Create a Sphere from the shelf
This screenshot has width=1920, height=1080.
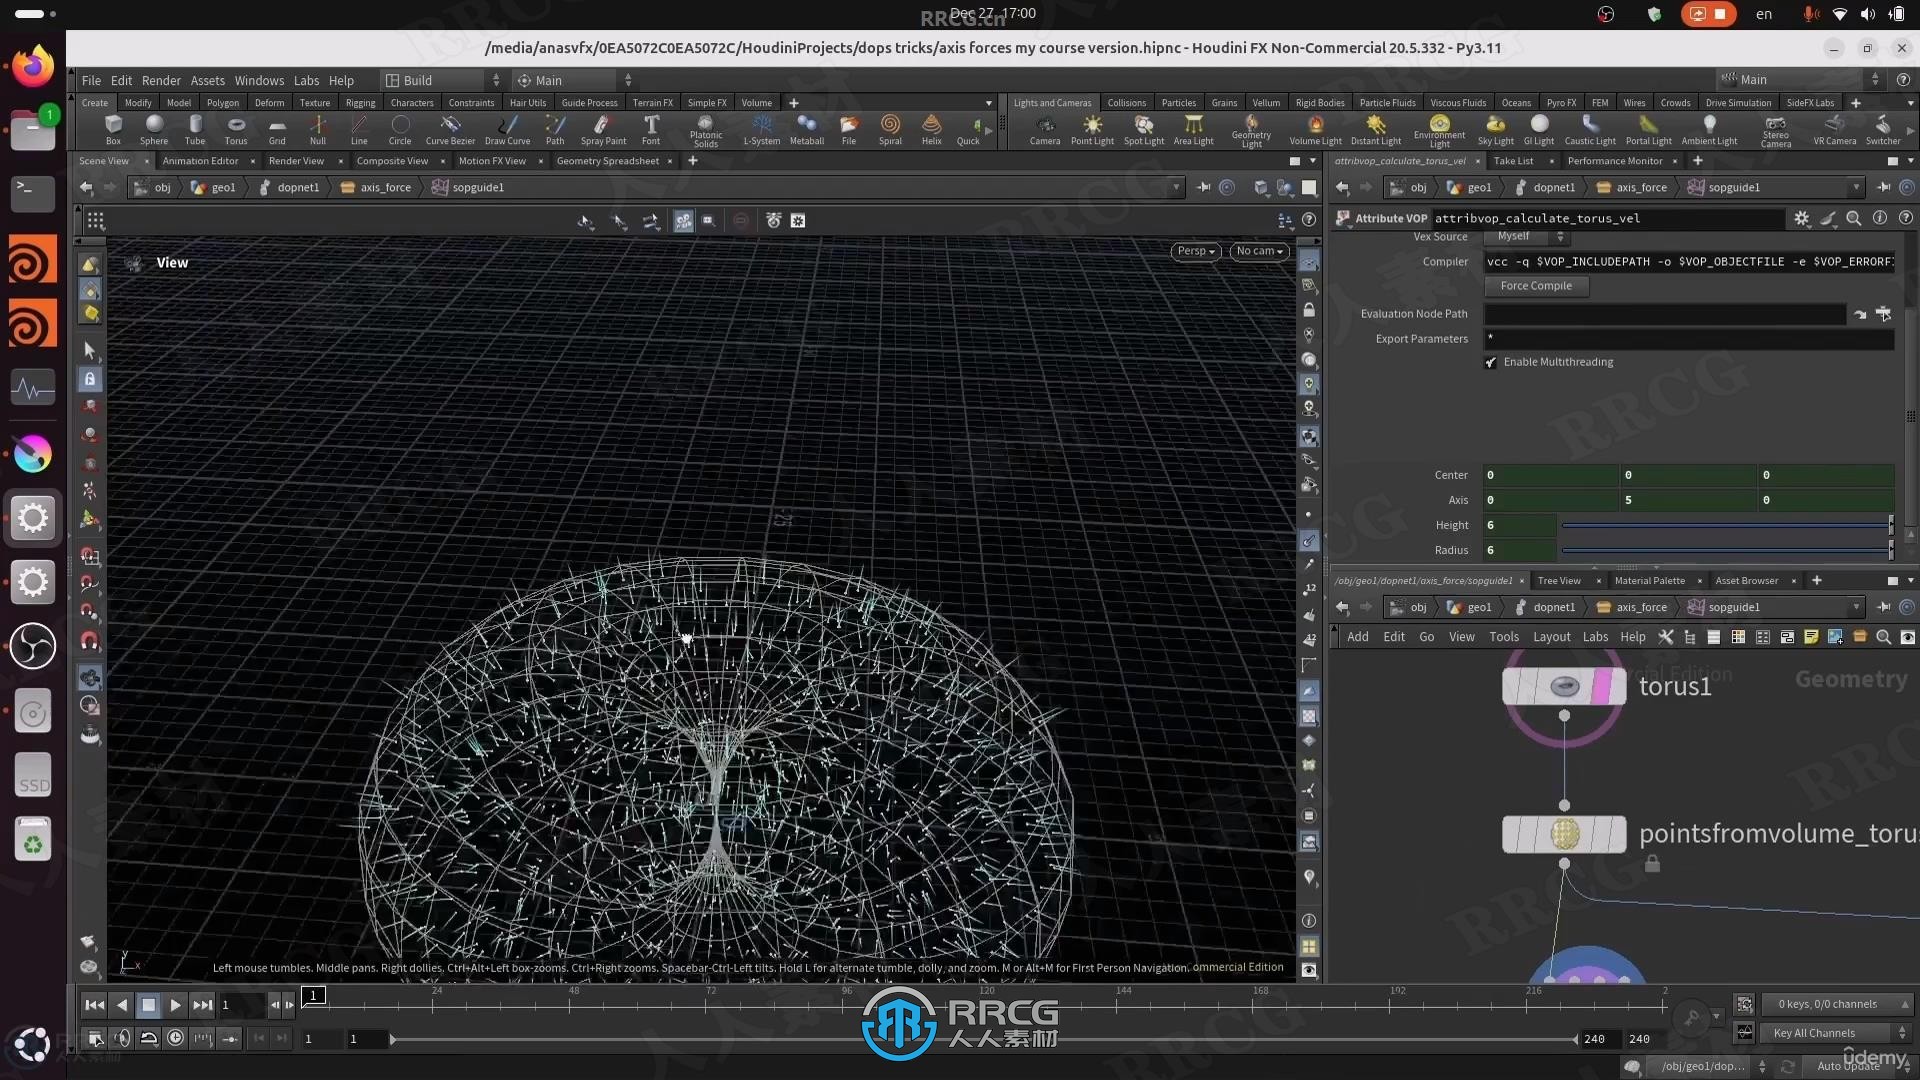154,128
